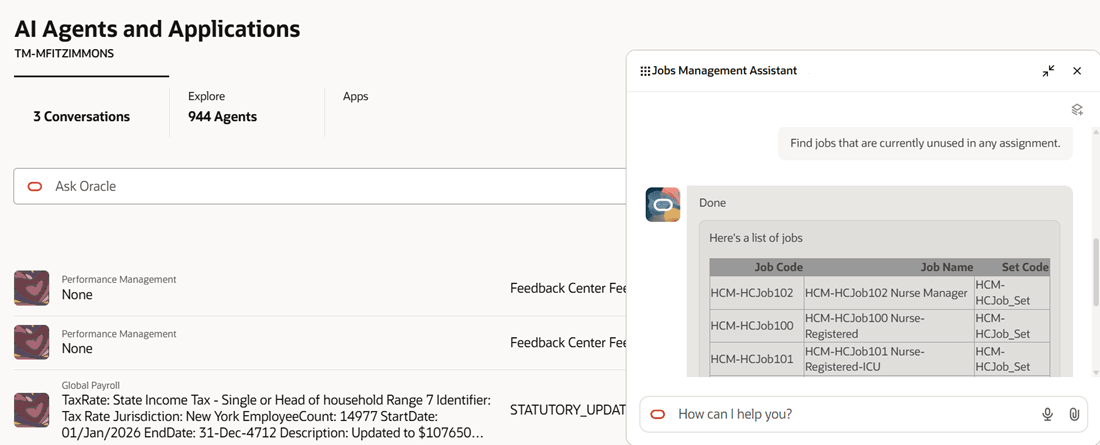Click the Set Code cell for HCM-HCJob101
The height and width of the screenshot is (445, 1100).
point(1012,359)
